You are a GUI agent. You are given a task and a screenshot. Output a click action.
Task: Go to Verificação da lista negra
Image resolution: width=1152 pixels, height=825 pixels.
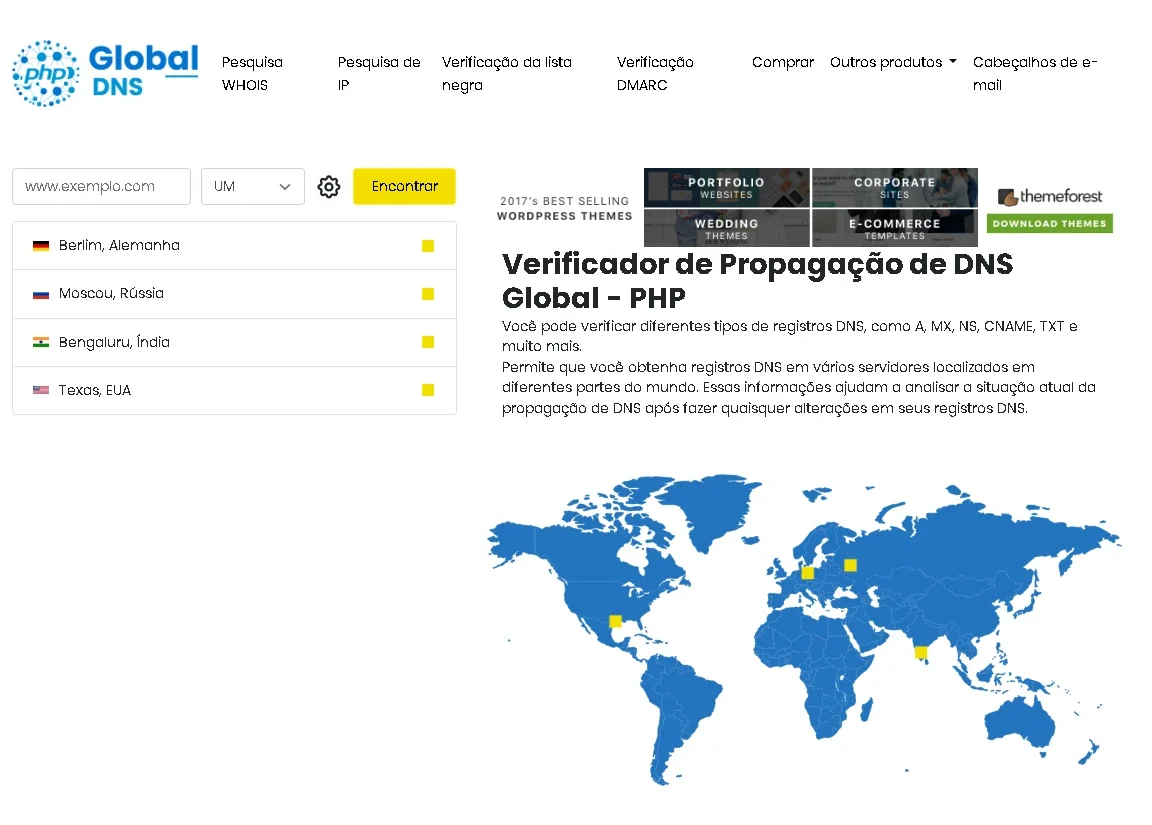click(507, 73)
